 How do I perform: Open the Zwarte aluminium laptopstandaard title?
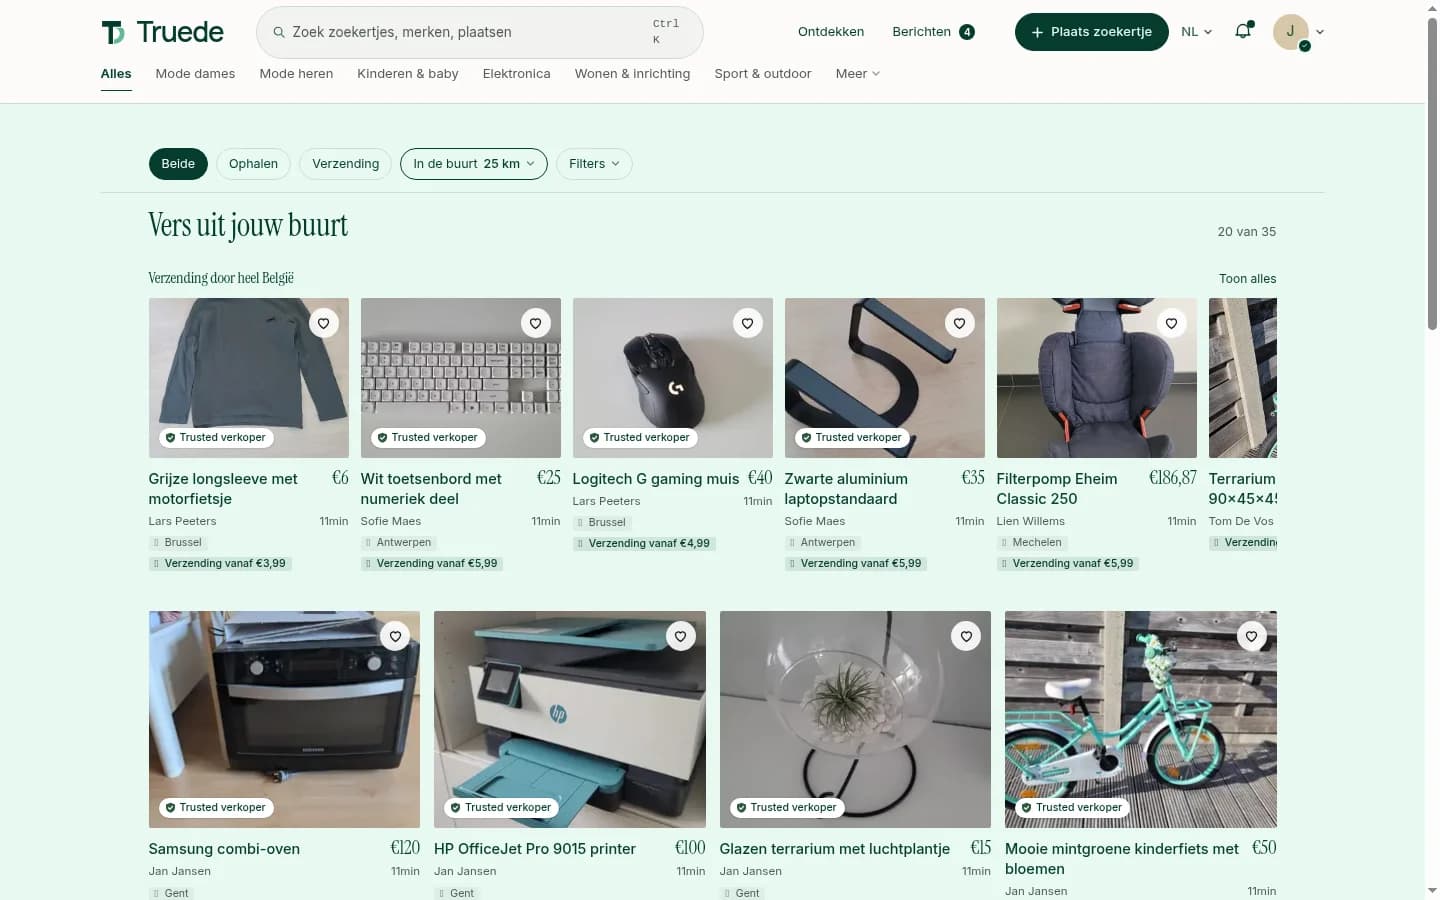click(846, 489)
